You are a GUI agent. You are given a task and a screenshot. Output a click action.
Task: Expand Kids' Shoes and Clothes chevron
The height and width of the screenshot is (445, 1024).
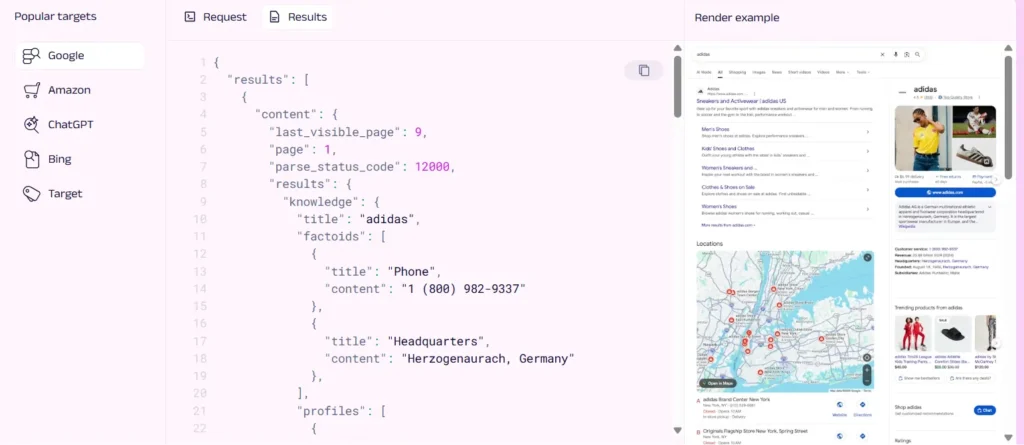coord(867,152)
